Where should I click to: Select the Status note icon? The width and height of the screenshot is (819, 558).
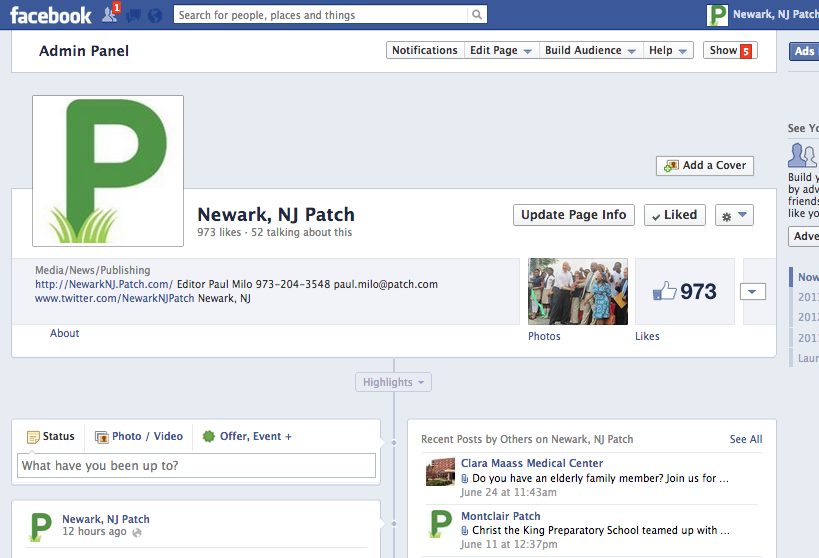pos(33,437)
